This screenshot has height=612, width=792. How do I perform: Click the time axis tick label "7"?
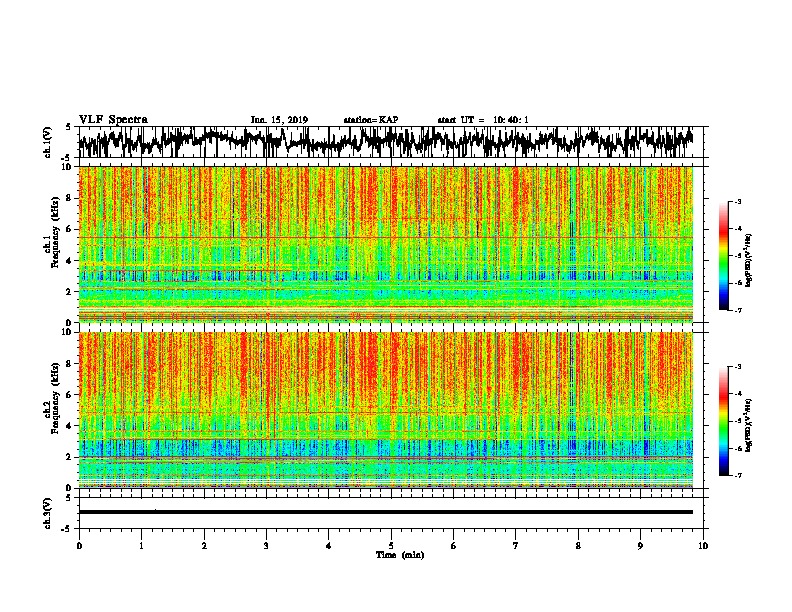point(516,546)
